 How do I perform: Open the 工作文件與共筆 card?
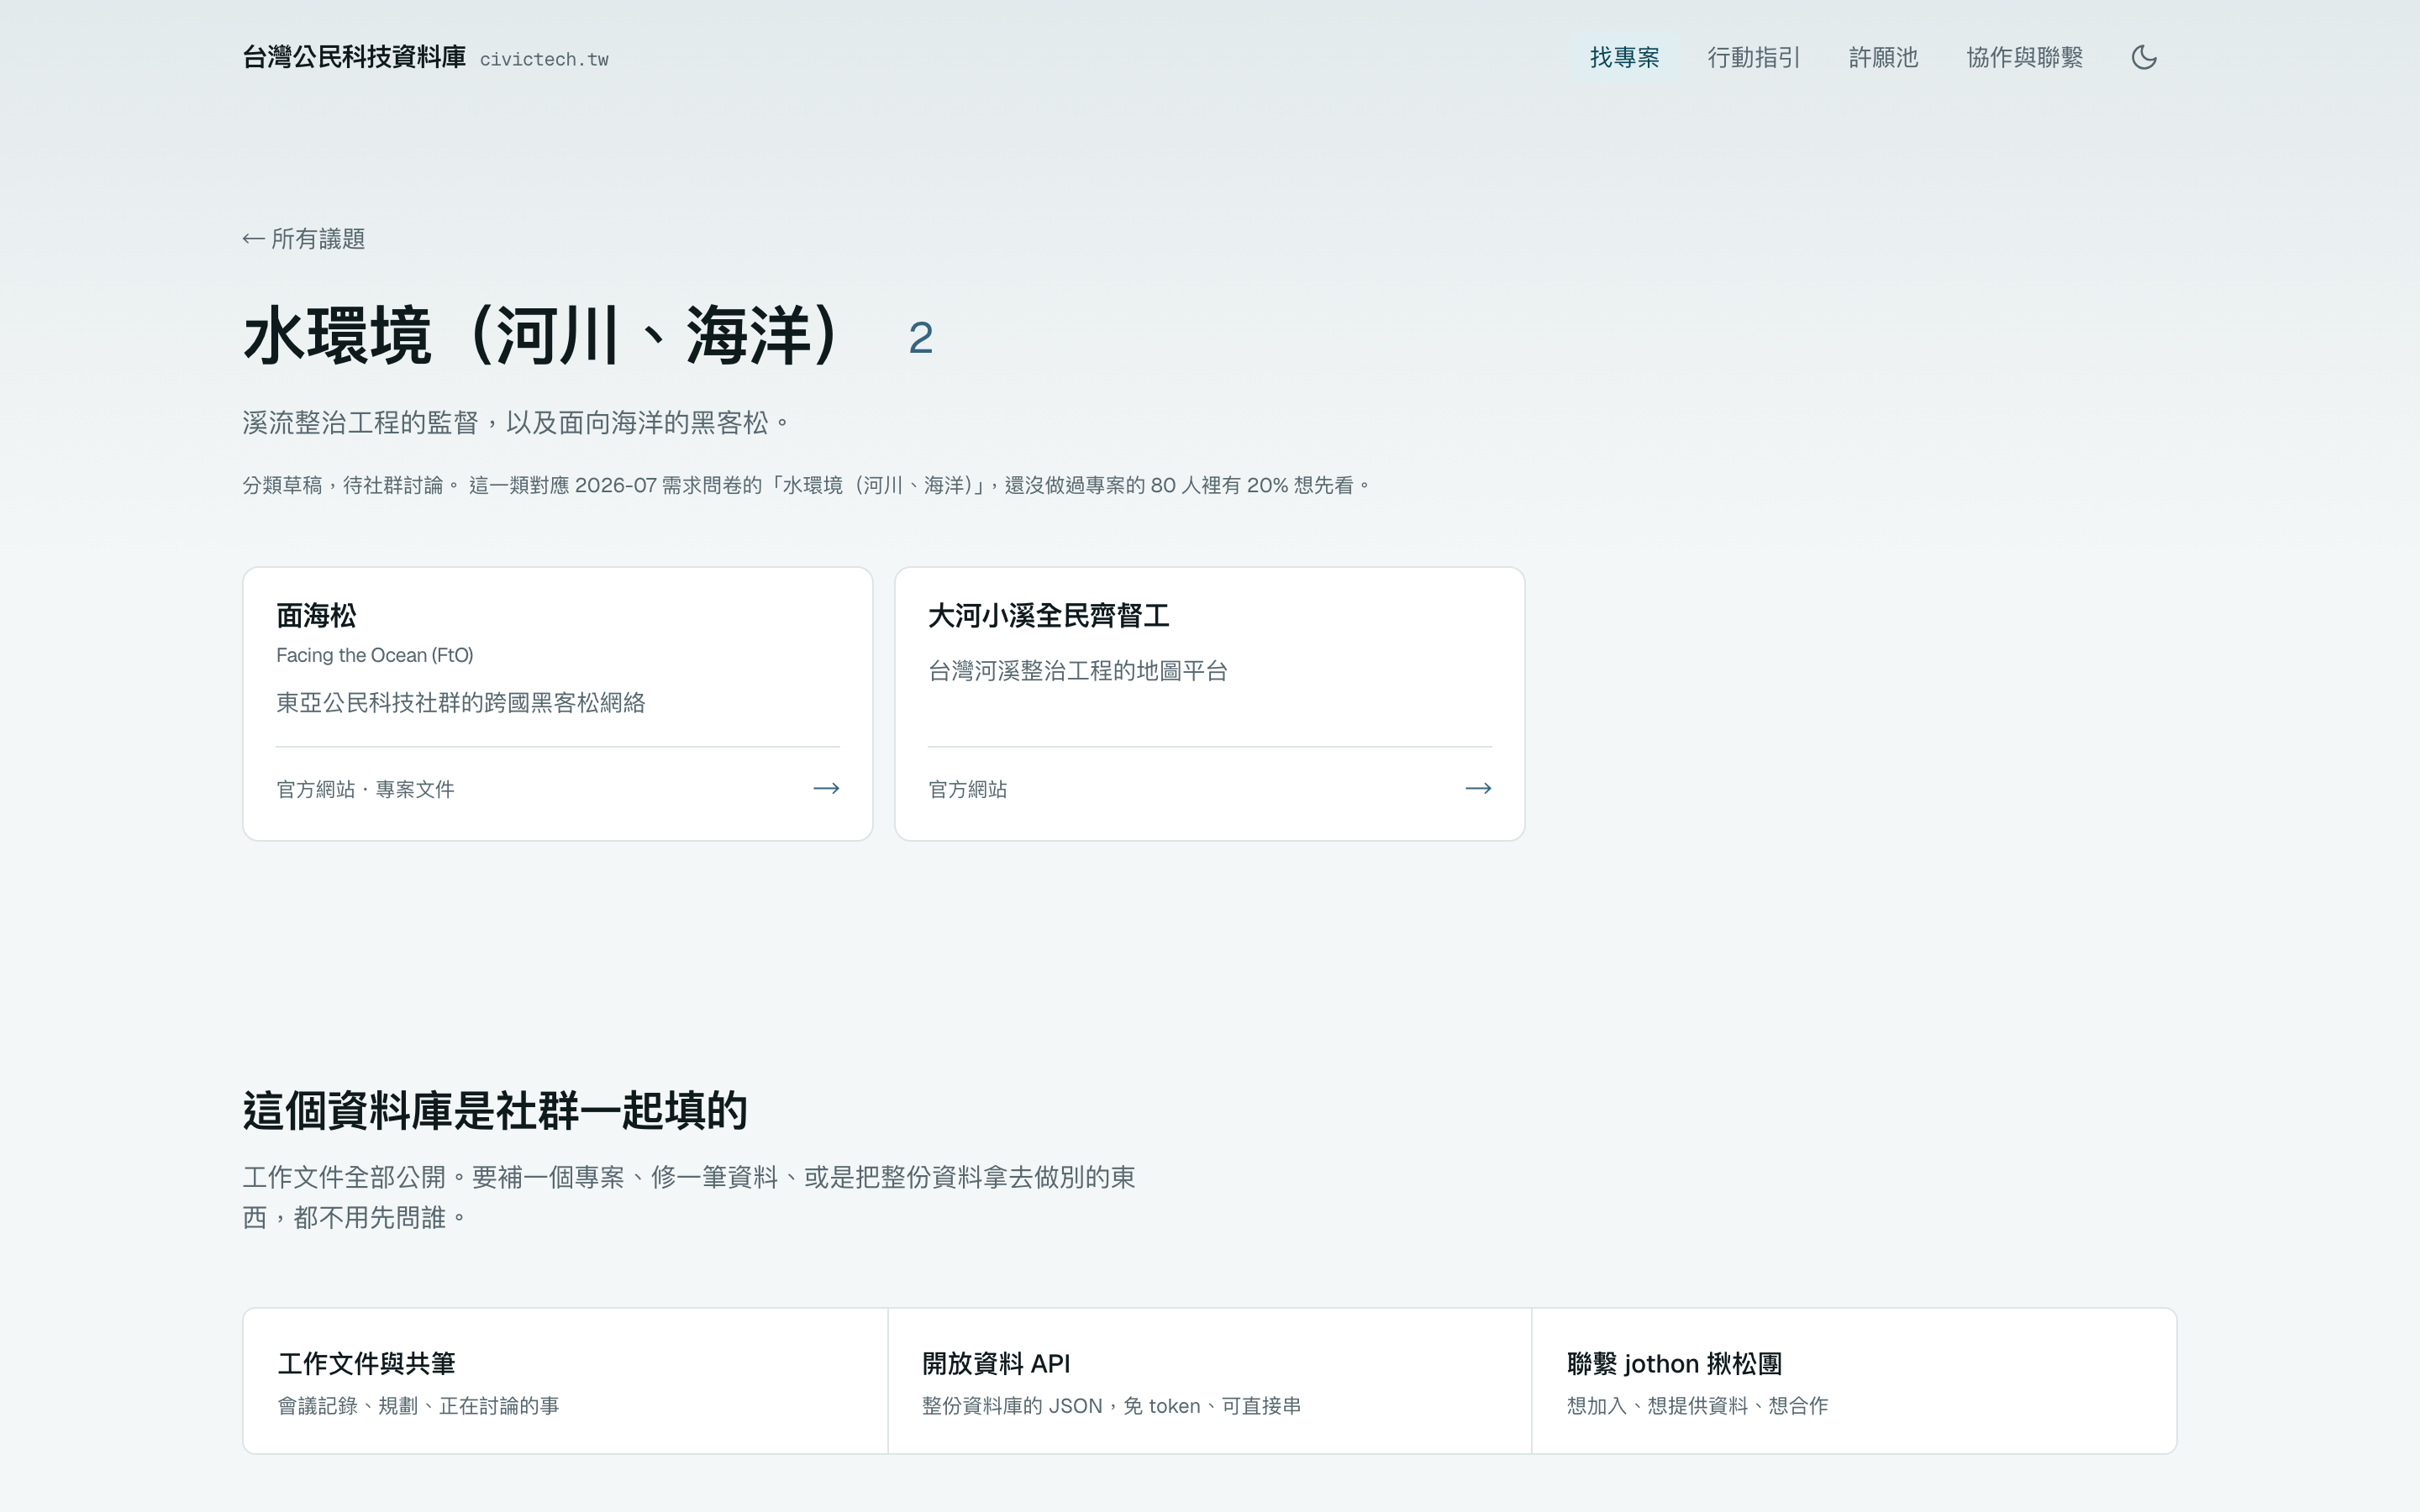[565, 1381]
